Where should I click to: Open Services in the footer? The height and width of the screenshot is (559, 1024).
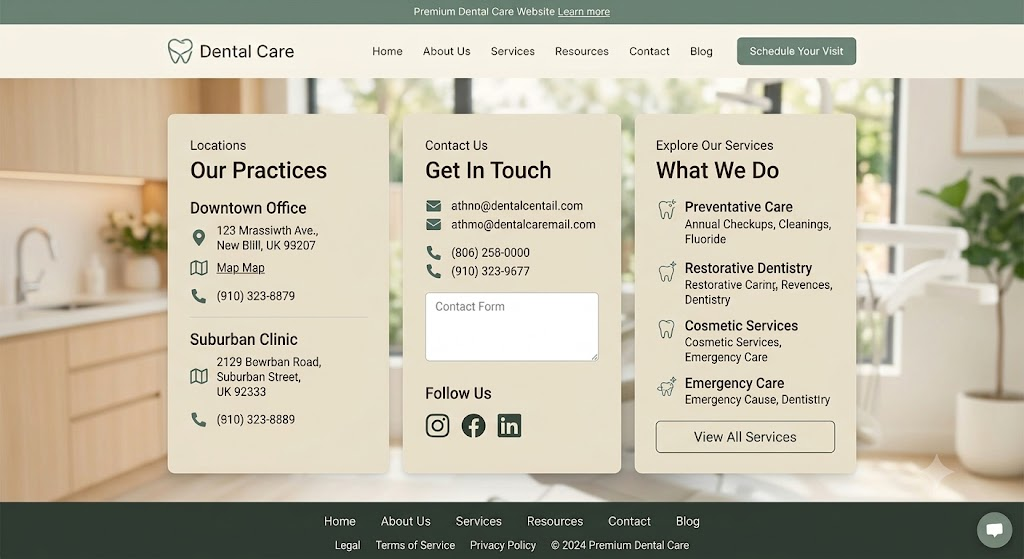tap(479, 521)
